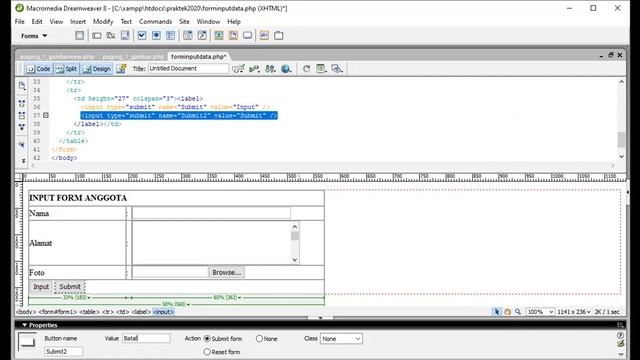
Task: Insert a Radio Button from Forms toolbar
Action: 156,36
